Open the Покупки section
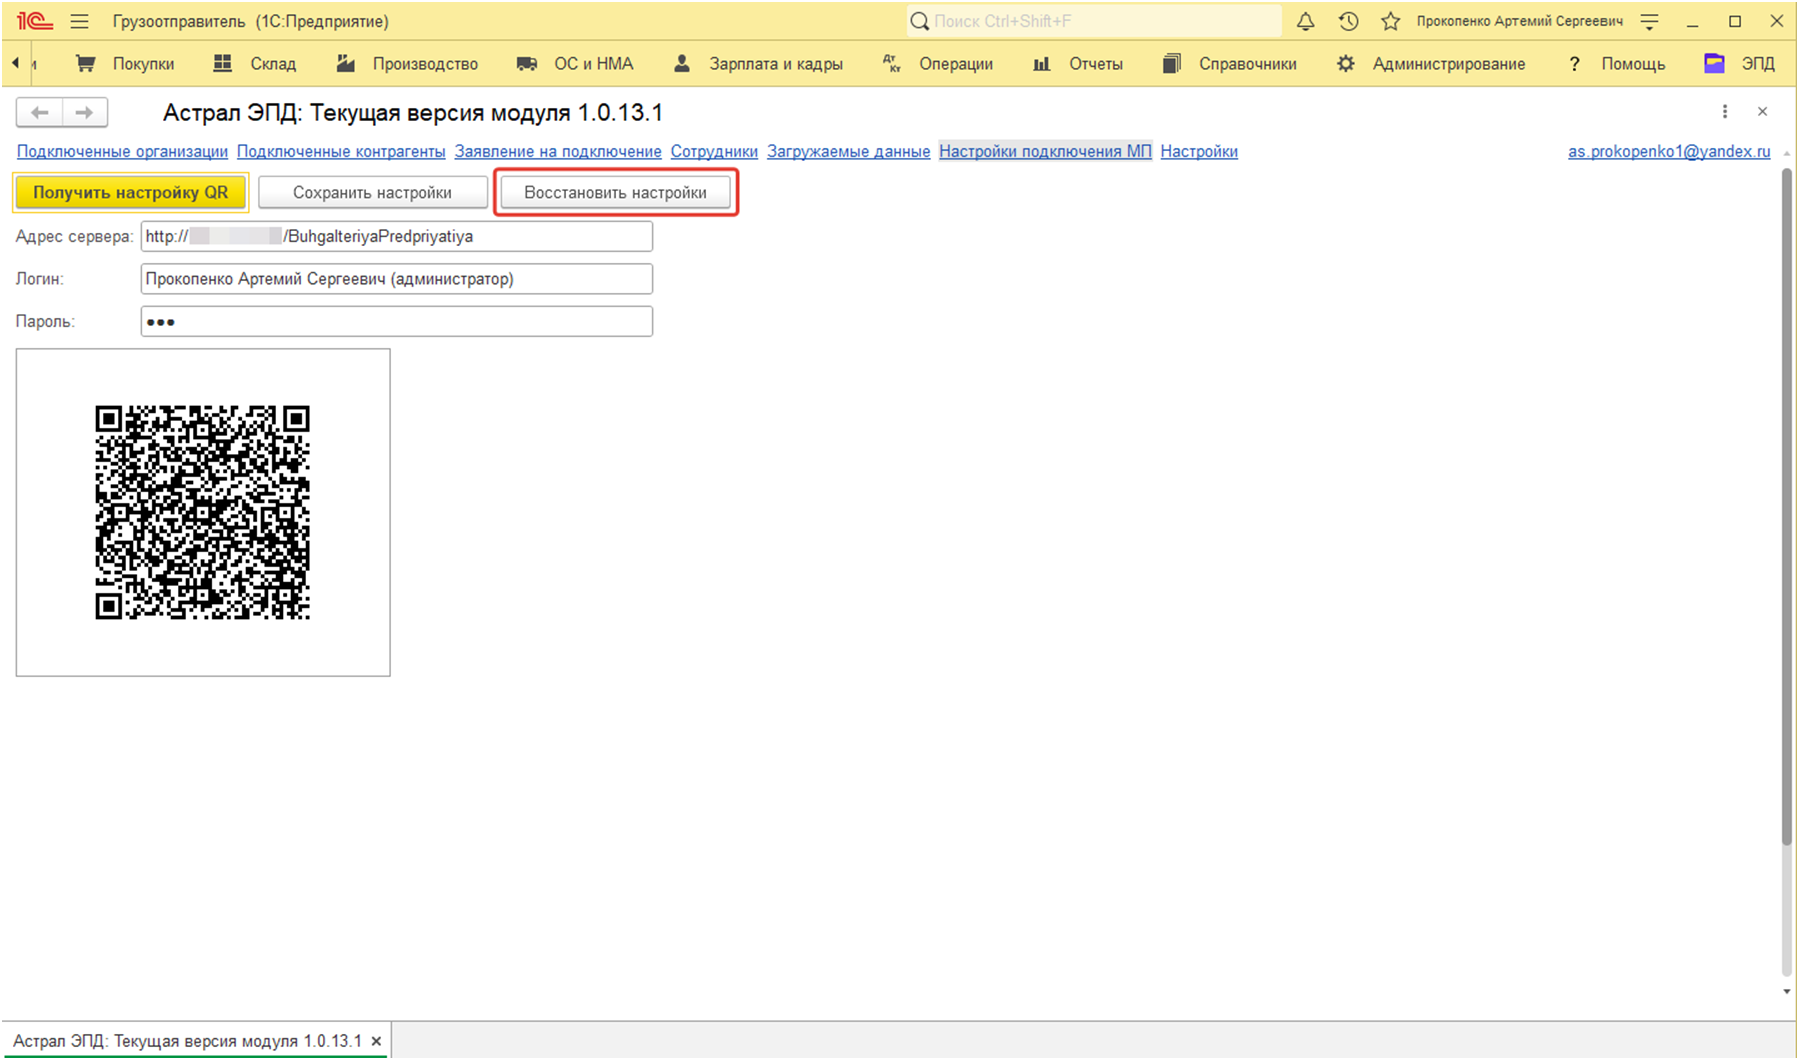1799x1060 pixels. coord(143,63)
